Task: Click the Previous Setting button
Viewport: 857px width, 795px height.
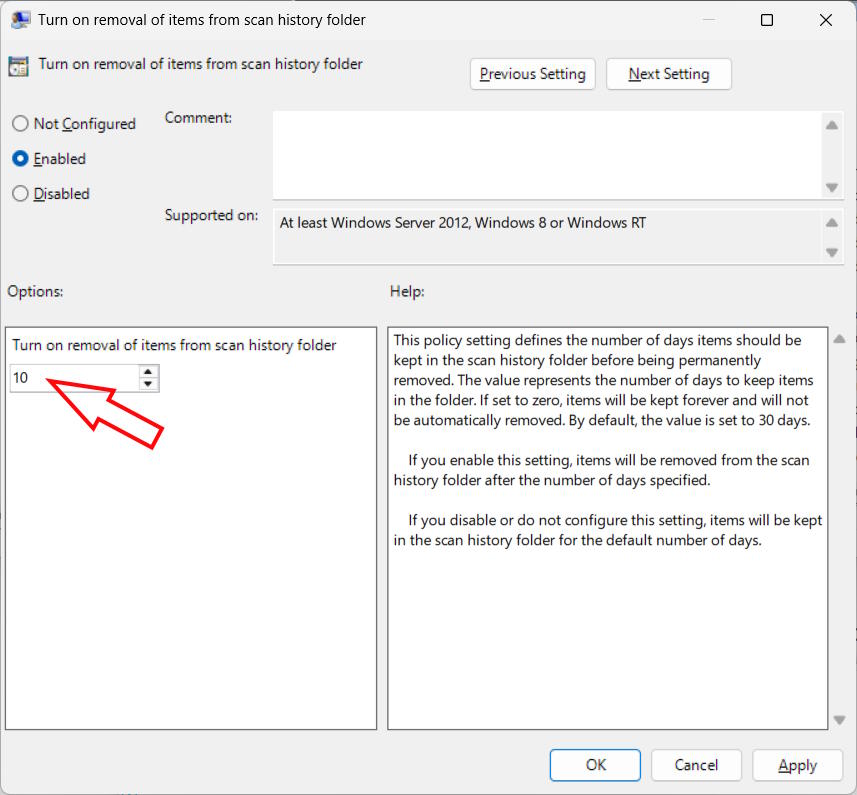Action: tap(532, 73)
